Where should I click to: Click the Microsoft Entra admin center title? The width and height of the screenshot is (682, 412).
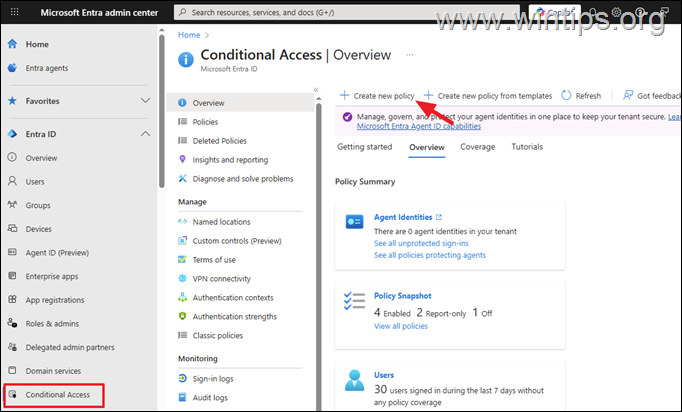99,13
